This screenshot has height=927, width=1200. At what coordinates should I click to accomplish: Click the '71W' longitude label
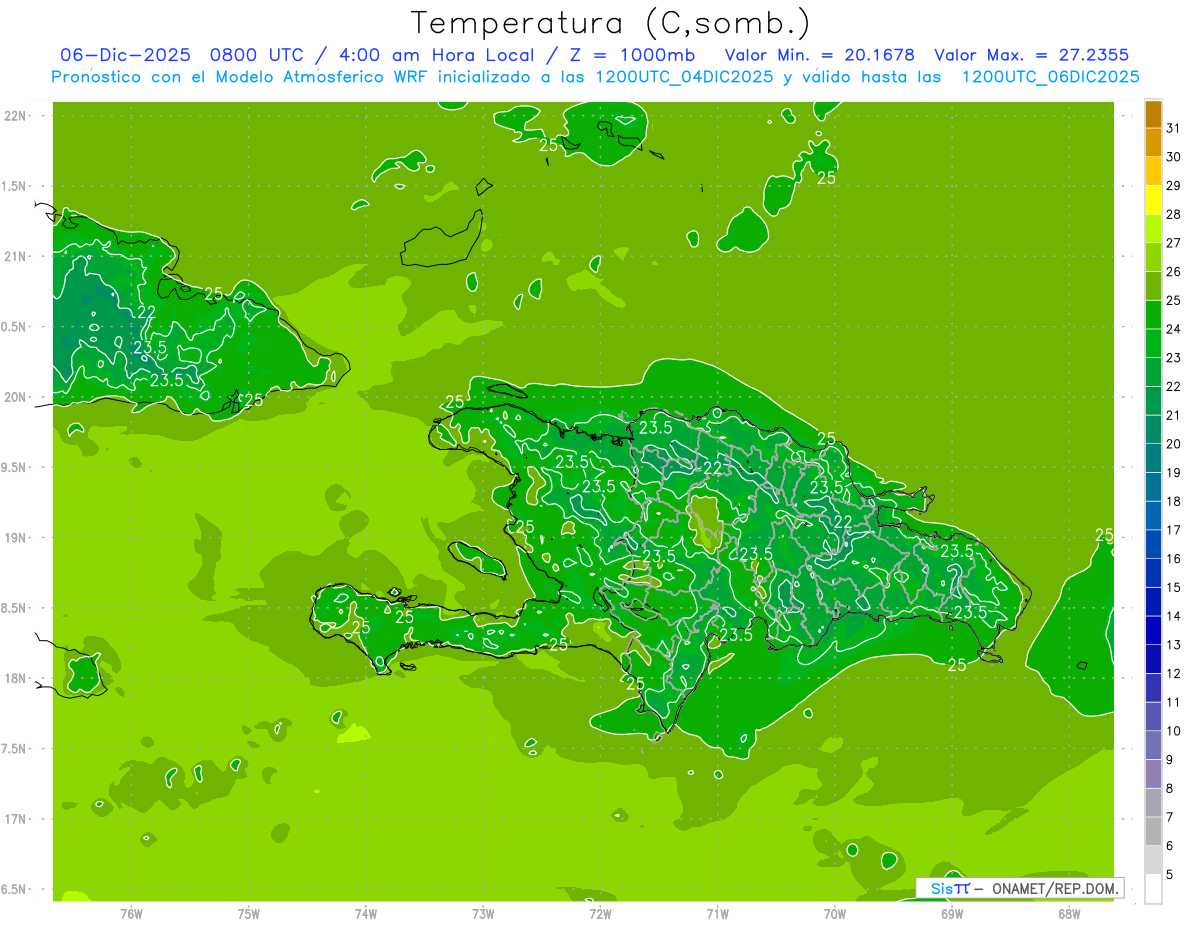click(717, 913)
